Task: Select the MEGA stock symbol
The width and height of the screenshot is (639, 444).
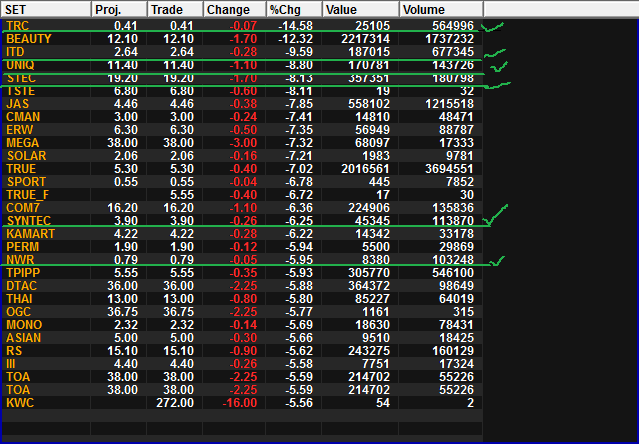Action: pos(22,143)
